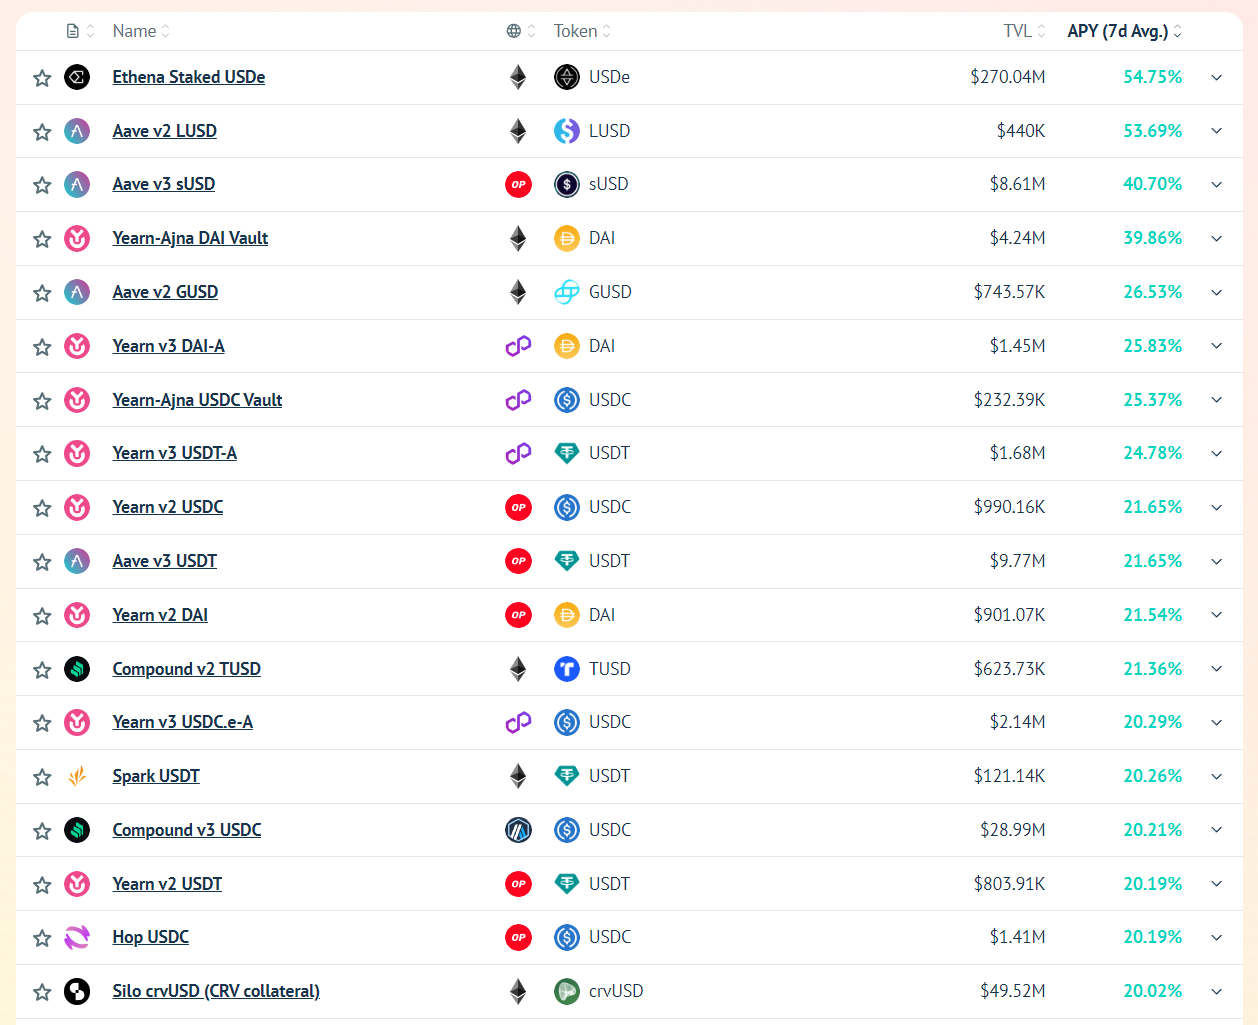This screenshot has height=1025, width=1258.
Task: Open chevron for Aave v3 sUSD row
Action: [x=1217, y=185]
